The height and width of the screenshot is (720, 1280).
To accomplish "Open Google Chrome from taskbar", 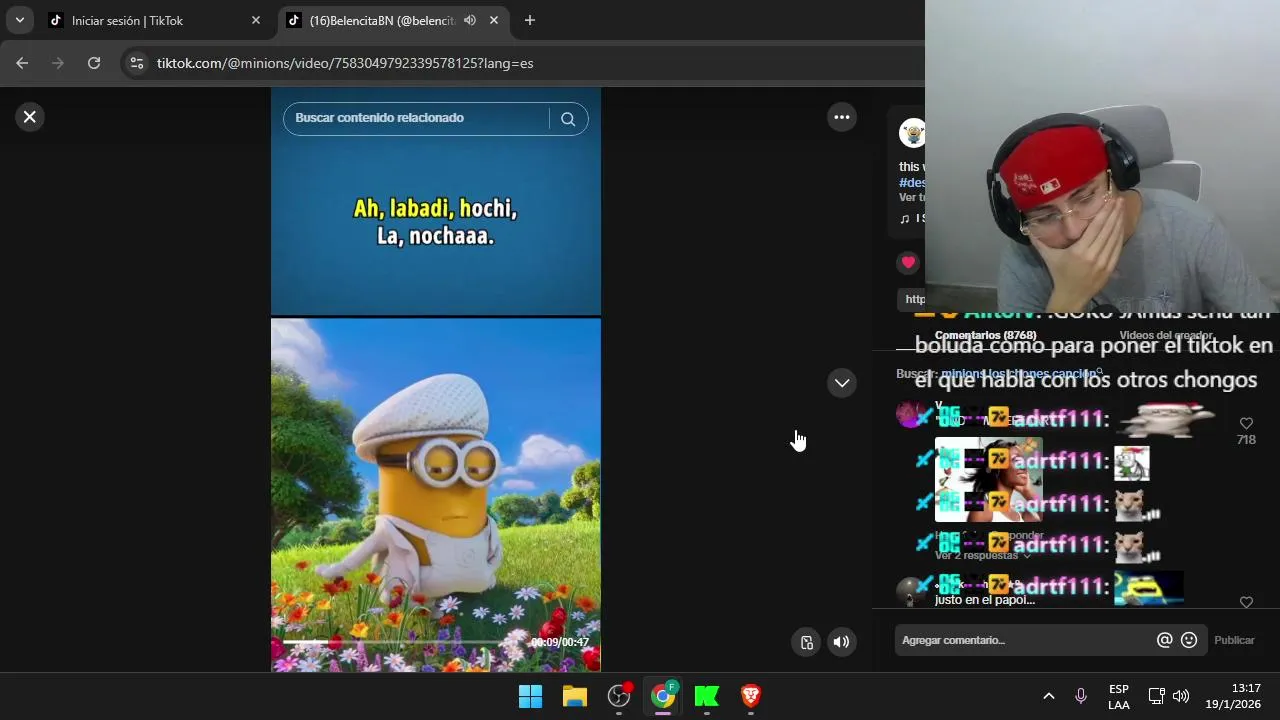I will 663,696.
